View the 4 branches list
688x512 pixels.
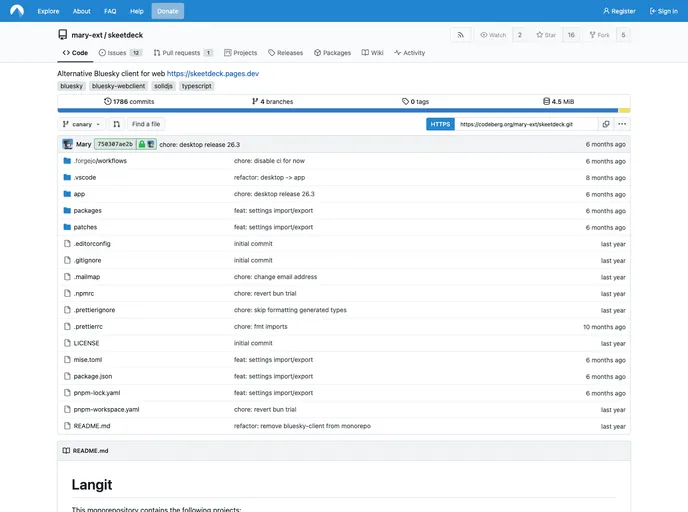click(x=272, y=101)
